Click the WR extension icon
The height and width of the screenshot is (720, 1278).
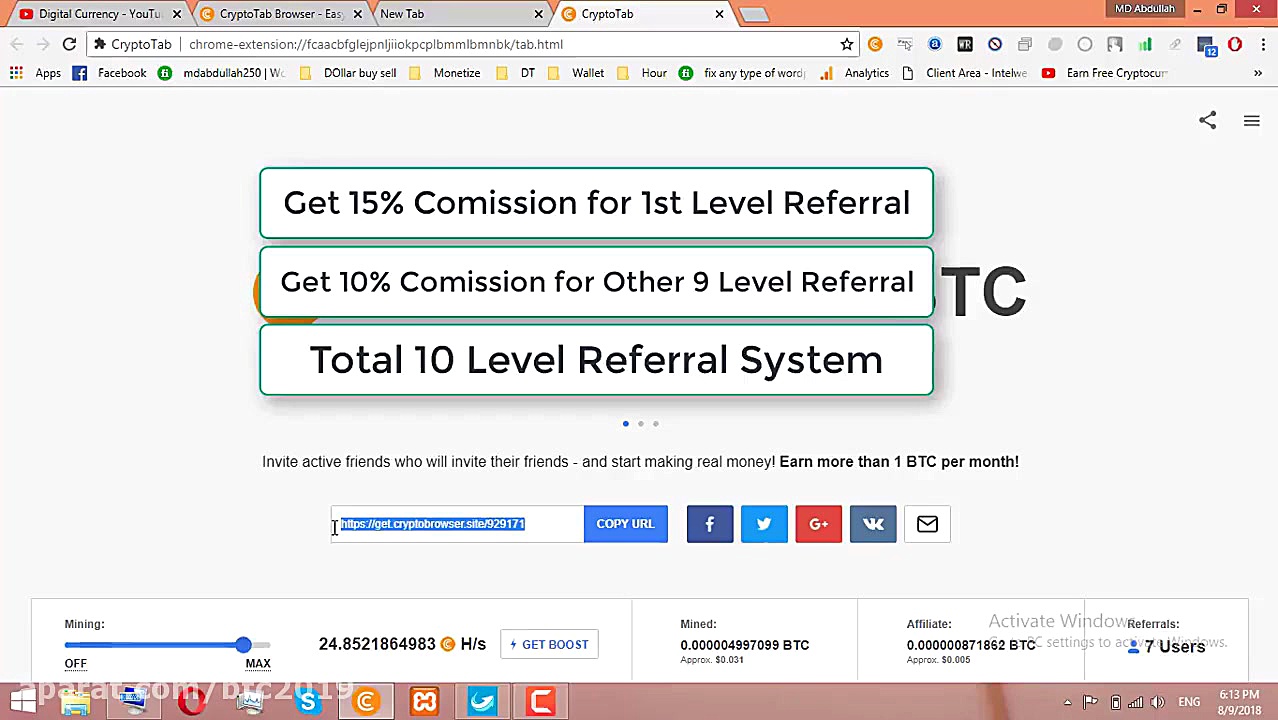click(965, 44)
